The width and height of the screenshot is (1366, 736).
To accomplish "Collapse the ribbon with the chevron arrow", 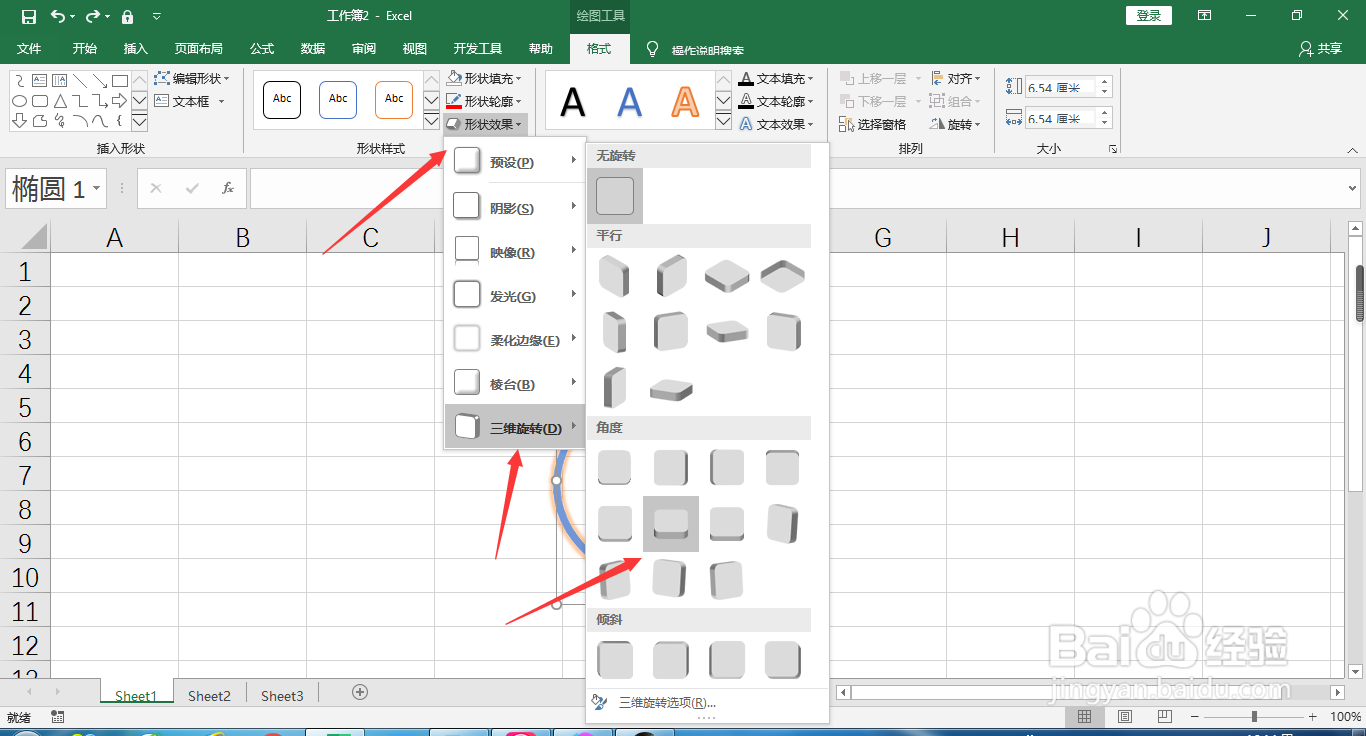I will pos(1351,149).
